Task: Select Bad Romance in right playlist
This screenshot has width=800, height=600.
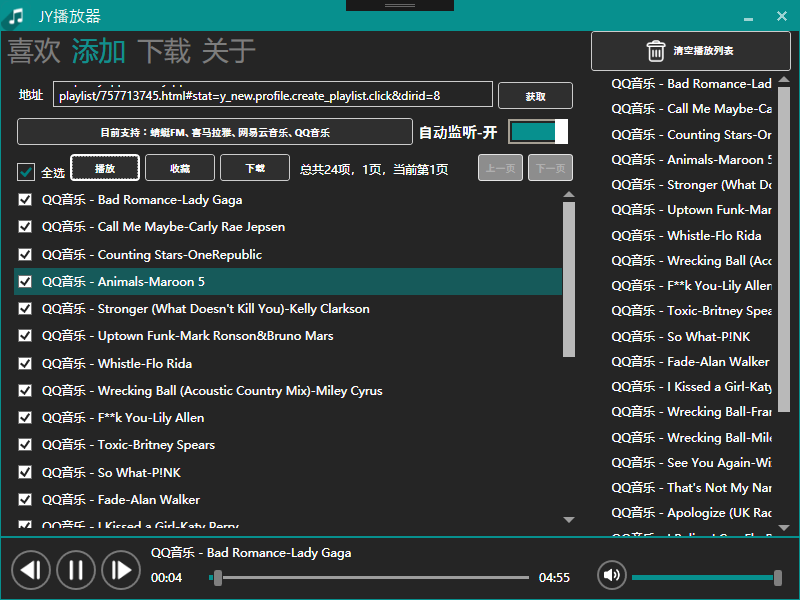Action: point(691,84)
